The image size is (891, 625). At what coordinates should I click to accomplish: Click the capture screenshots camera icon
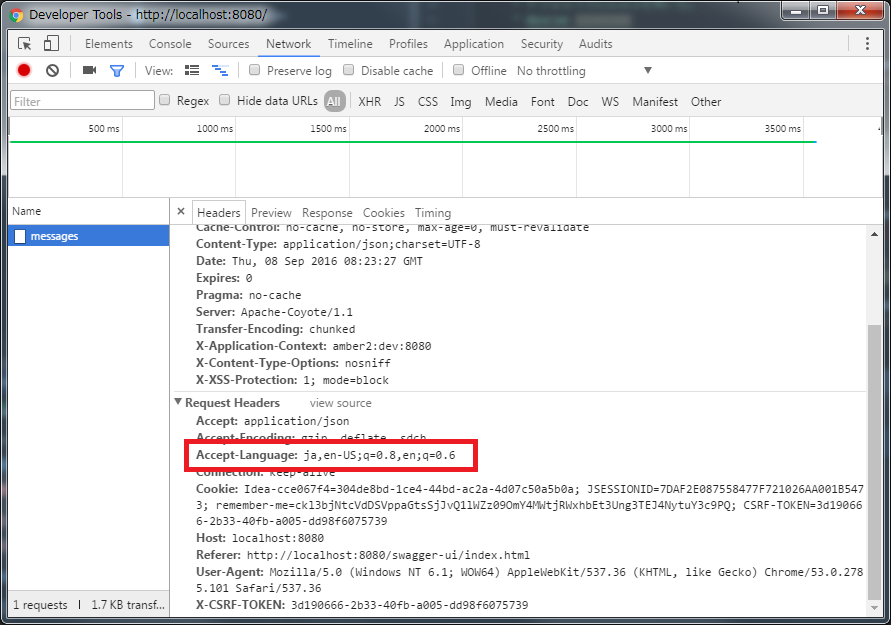click(x=89, y=71)
